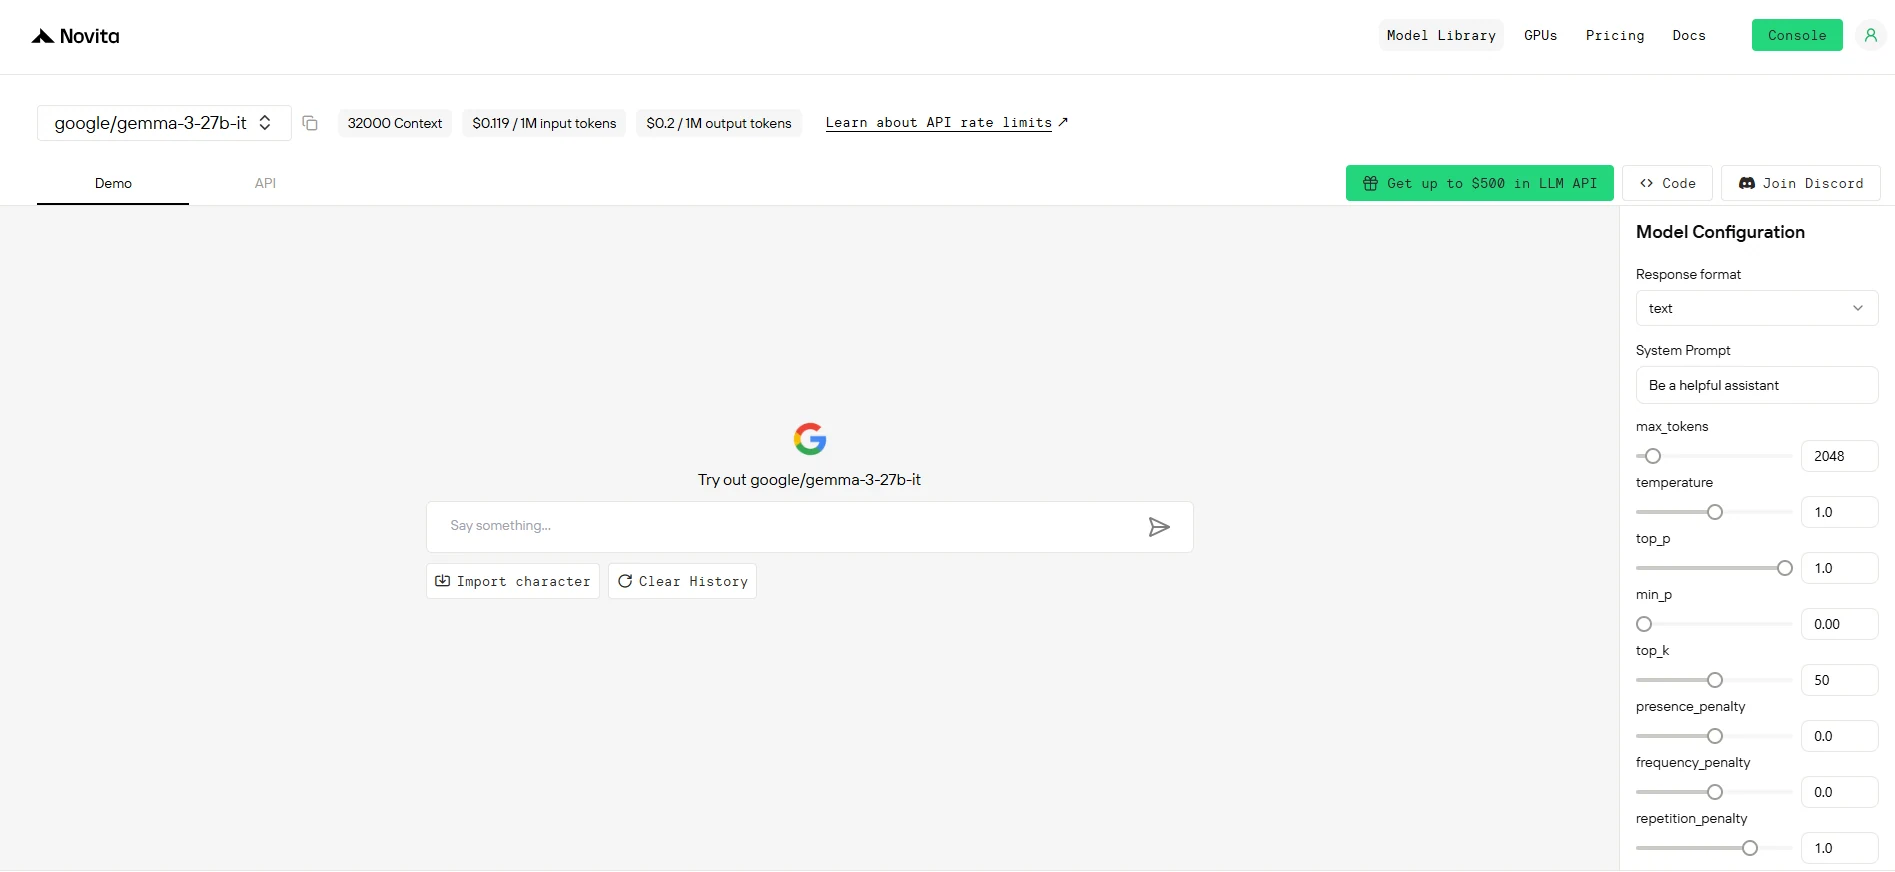Click the Model Configuration heading
The width and height of the screenshot is (1895, 872).
point(1720,232)
